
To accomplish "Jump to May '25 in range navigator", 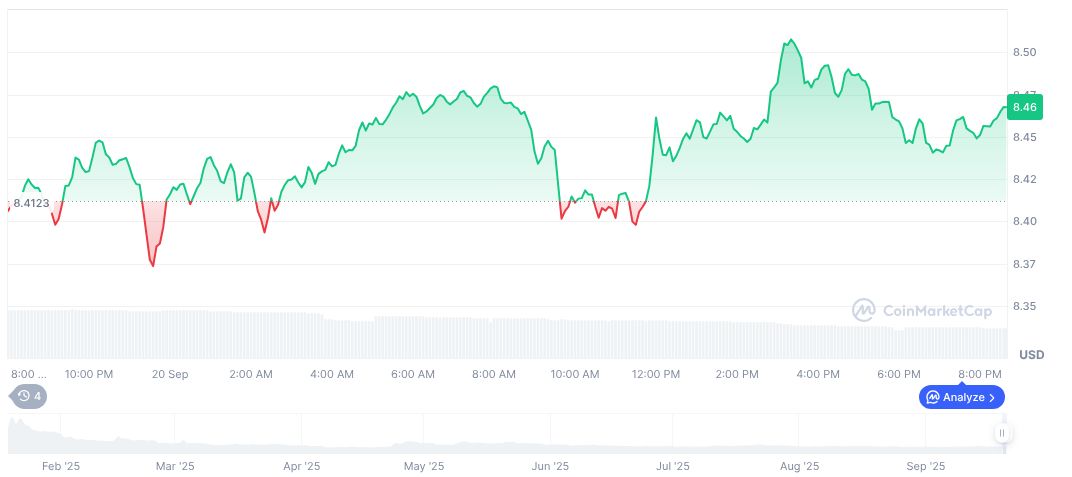I will [424, 466].
